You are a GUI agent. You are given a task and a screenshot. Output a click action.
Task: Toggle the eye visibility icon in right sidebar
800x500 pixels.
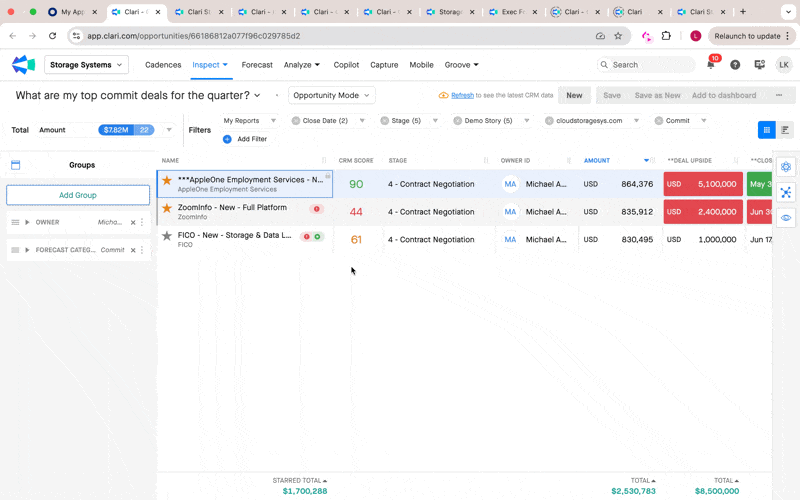786,218
